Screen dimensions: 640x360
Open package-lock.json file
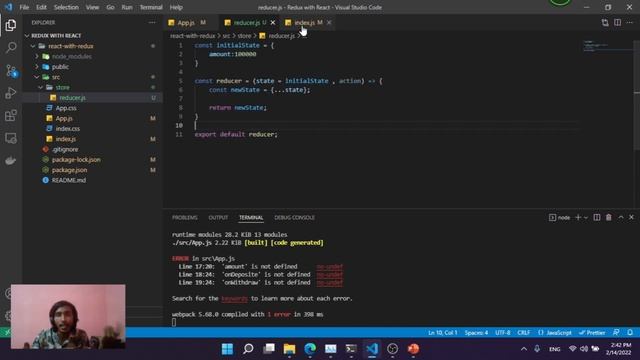[x=93, y=160]
